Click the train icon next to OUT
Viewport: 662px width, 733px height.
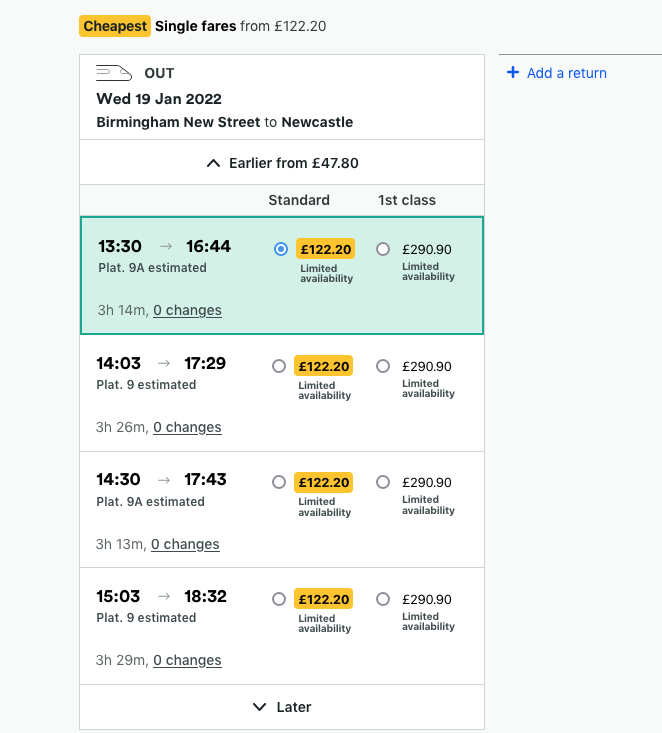(114, 73)
